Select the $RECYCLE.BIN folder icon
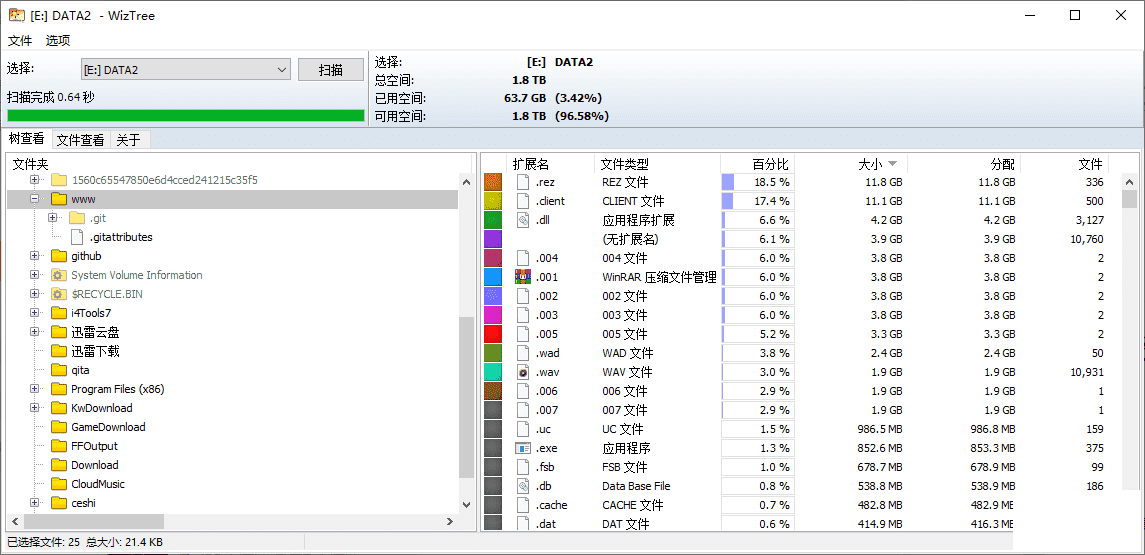Screen dimensions: 1145x555 58,294
